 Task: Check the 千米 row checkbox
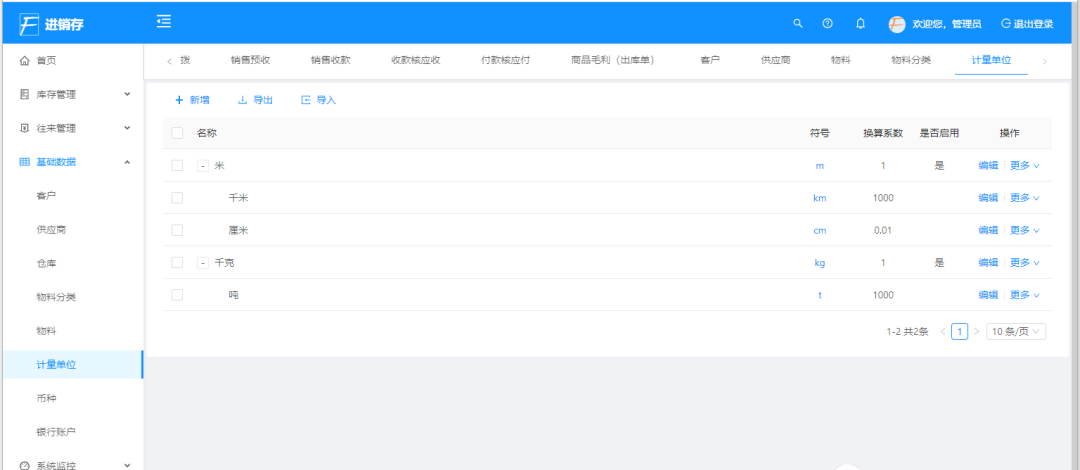pyautogui.click(x=177, y=198)
